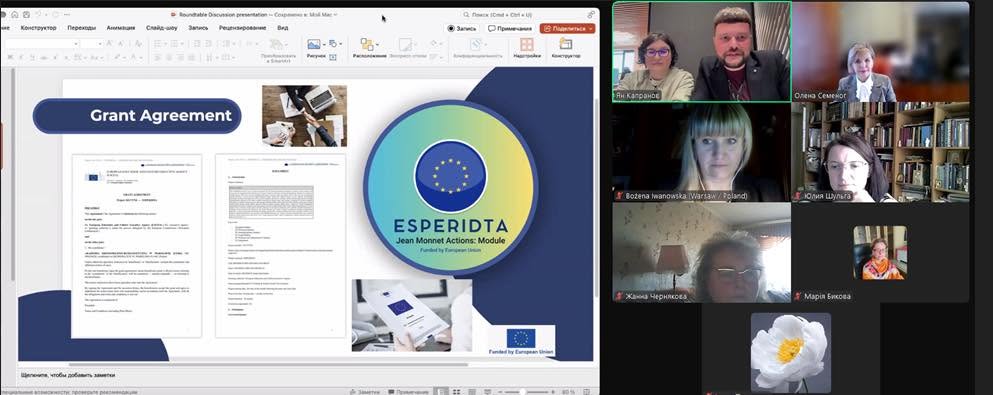993x395 pixels.
Task: Expand the Рисунок dropdown arrow
Action: 324,44
